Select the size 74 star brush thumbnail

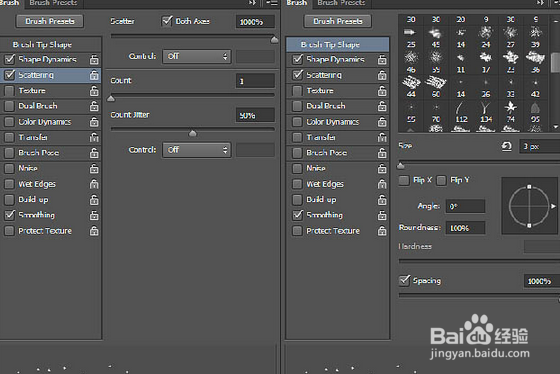(511, 107)
